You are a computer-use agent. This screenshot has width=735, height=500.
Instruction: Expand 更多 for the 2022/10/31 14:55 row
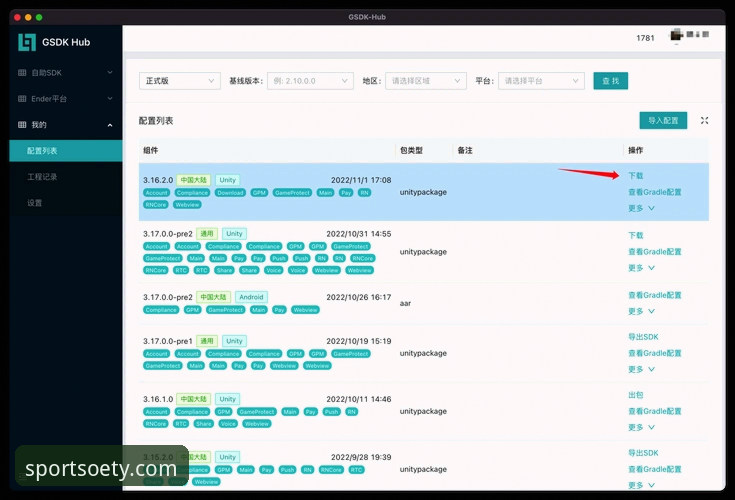(641, 268)
